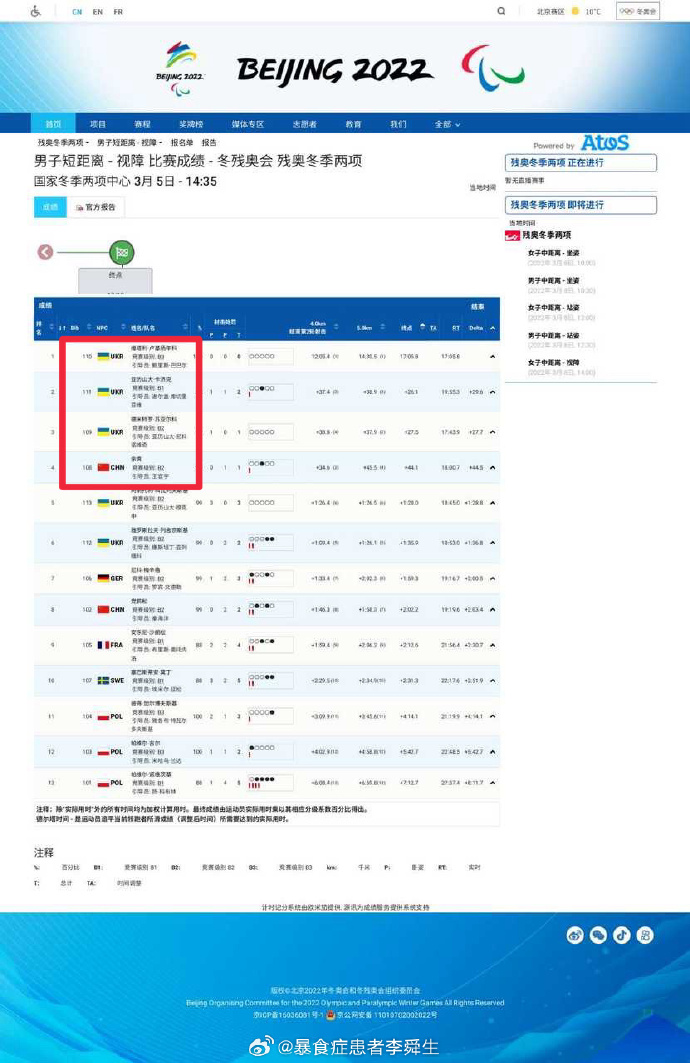This screenshot has width=690, height=1063.
Task: Click the Atos sponsor logo
Action: pyautogui.click(x=605, y=142)
